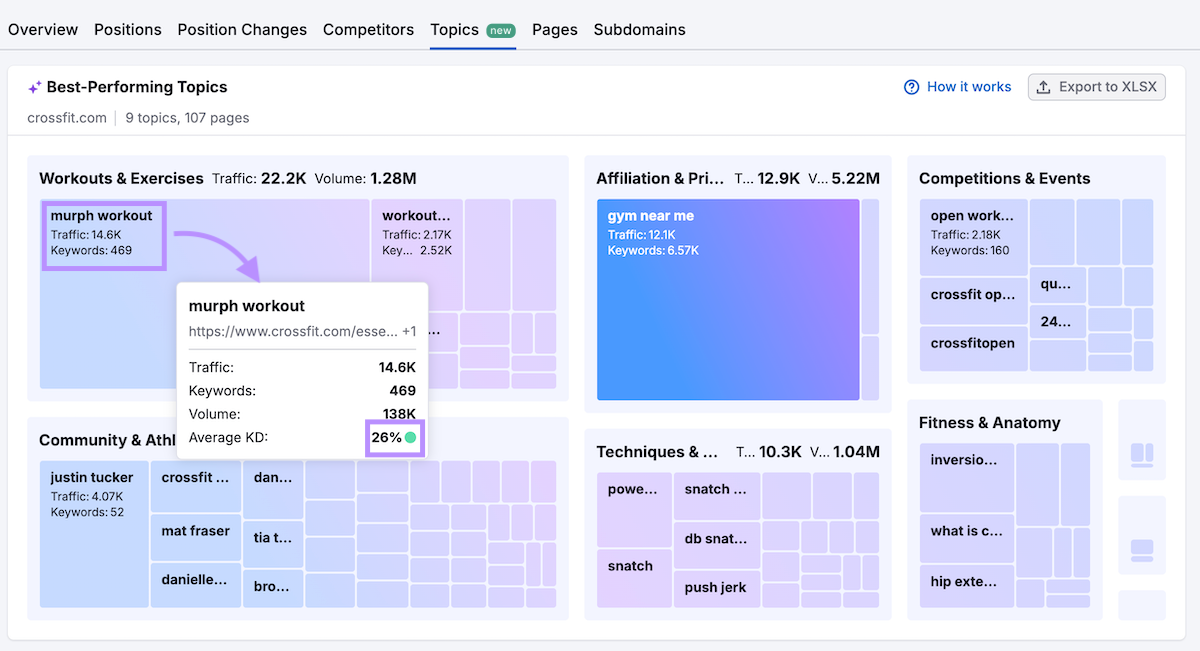The image size is (1200, 651).
Task: Click the question mark help icon
Action: coord(911,87)
